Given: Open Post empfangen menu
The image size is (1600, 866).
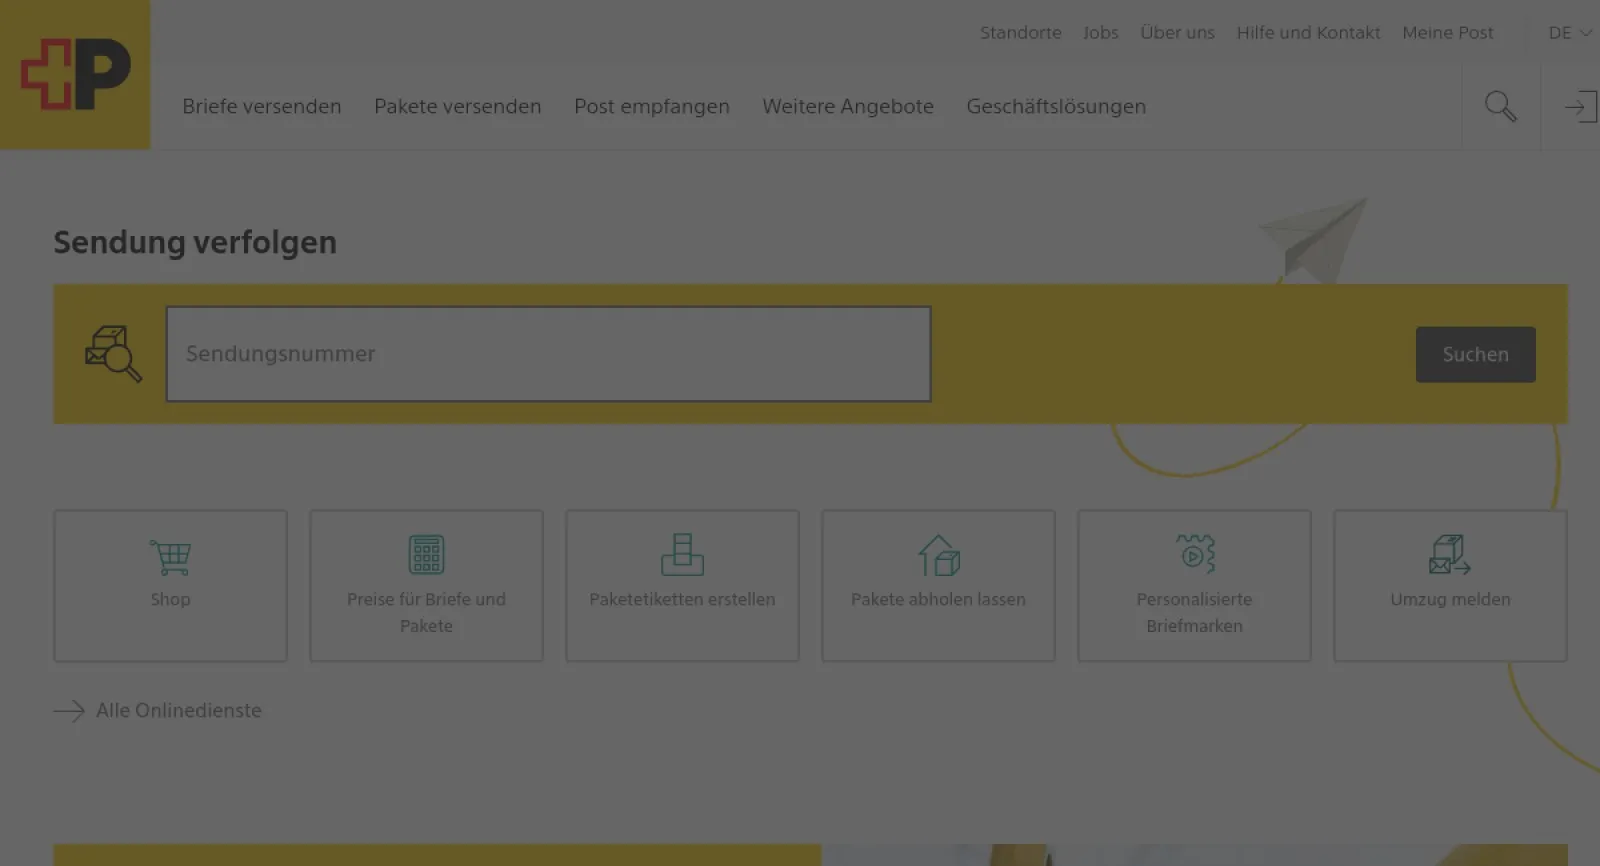Looking at the screenshot, I should click(x=652, y=106).
